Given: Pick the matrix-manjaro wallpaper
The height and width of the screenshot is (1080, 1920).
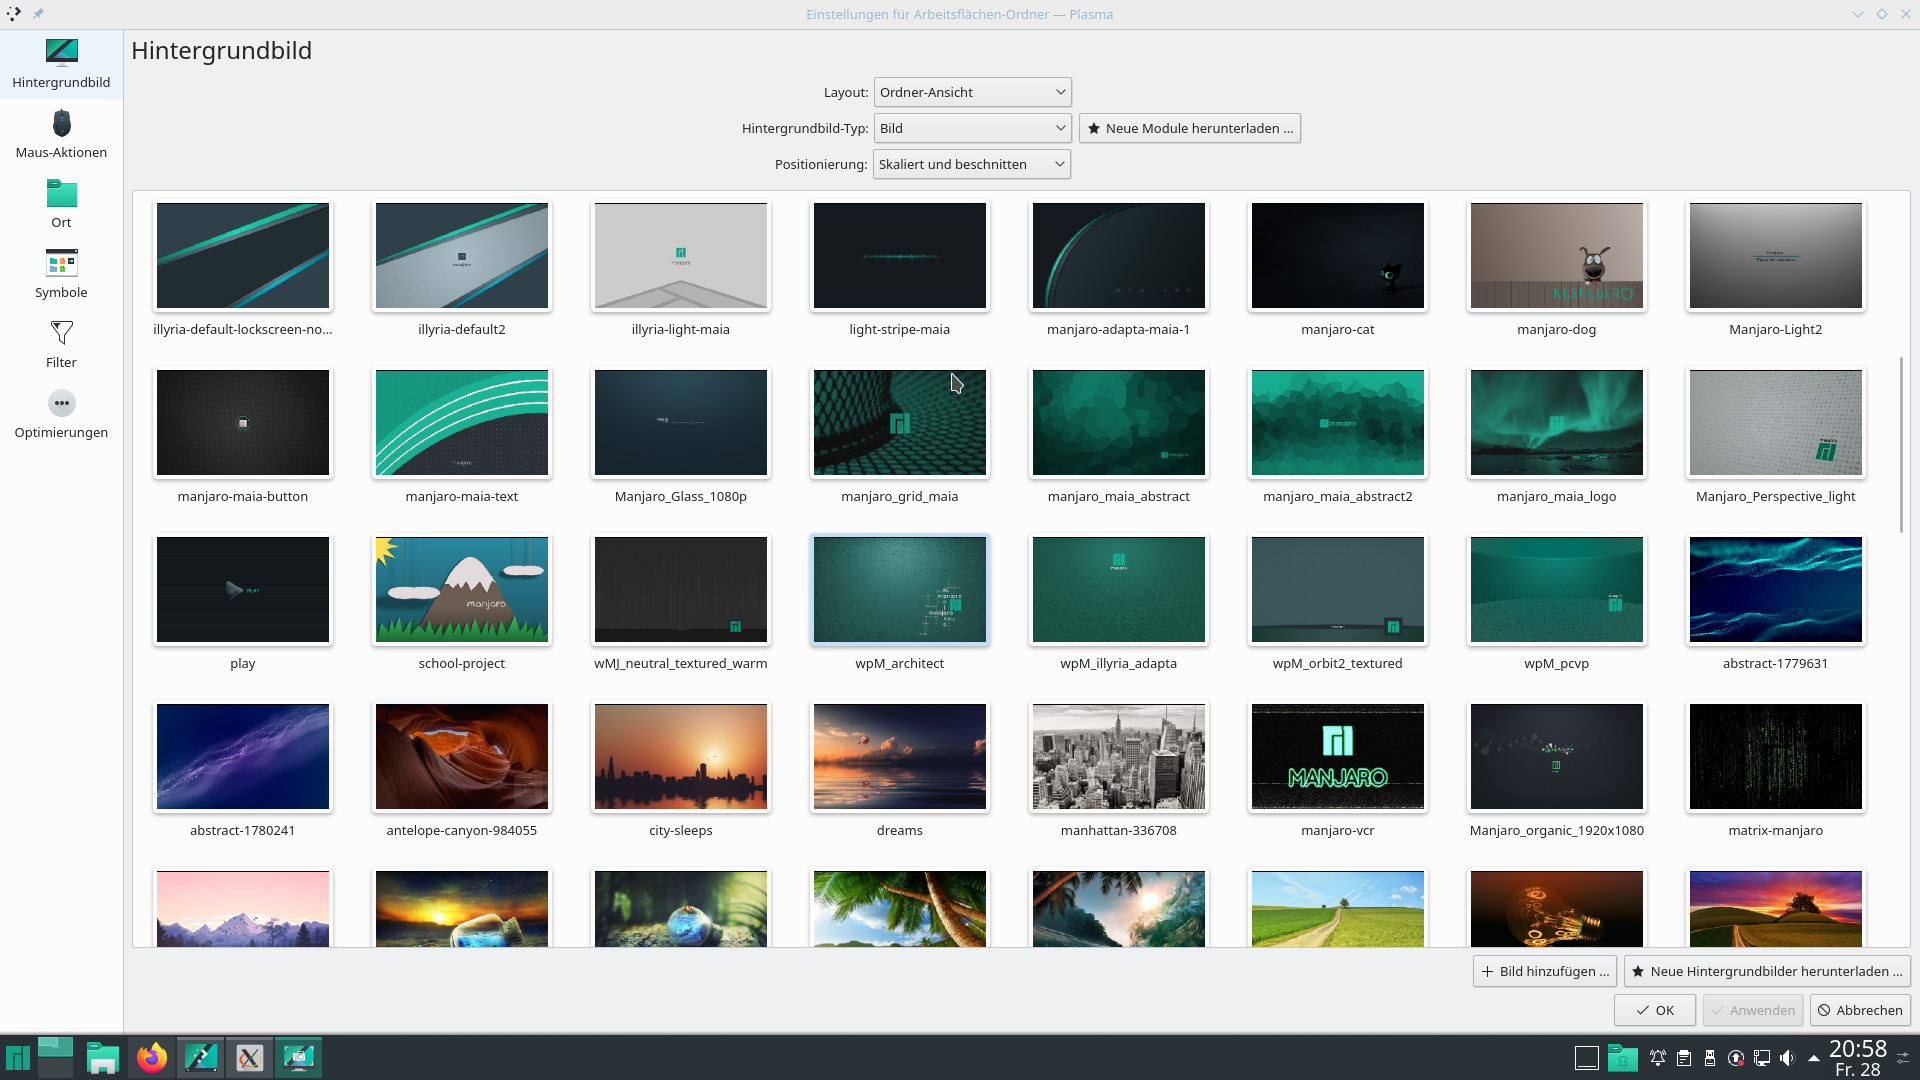Looking at the screenshot, I should (1776, 757).
